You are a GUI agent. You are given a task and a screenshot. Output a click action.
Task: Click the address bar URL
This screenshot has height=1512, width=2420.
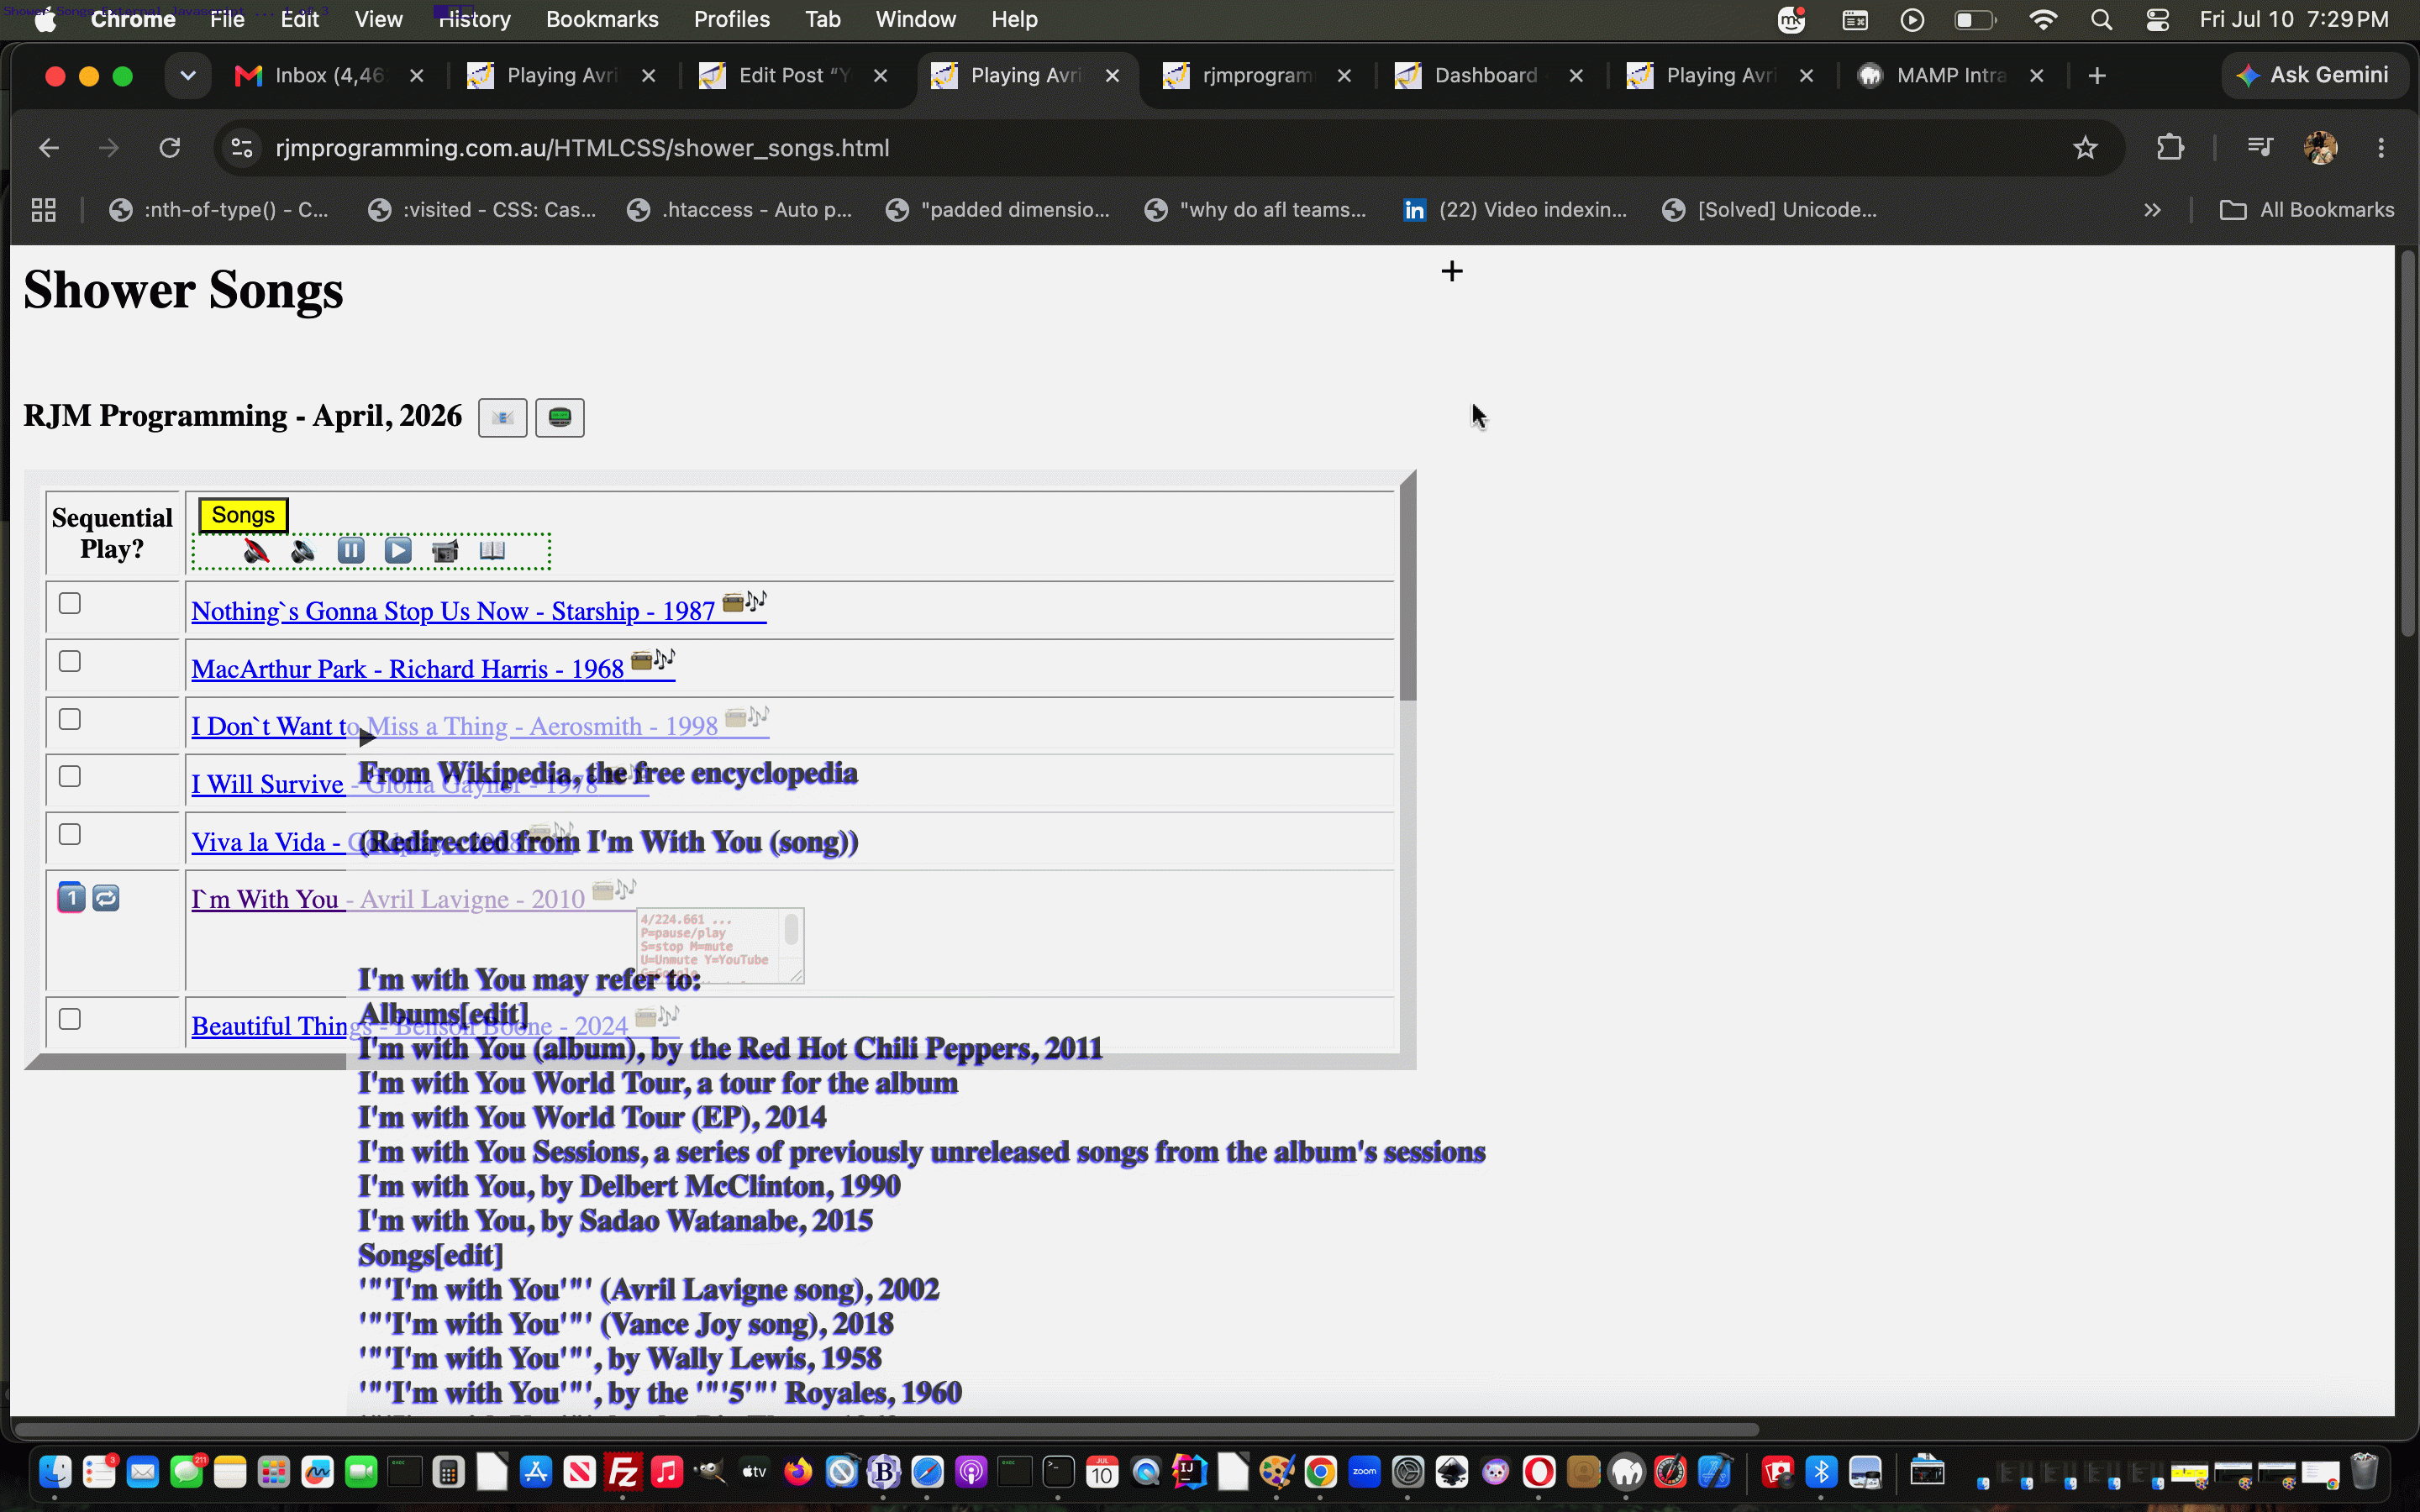582,148
